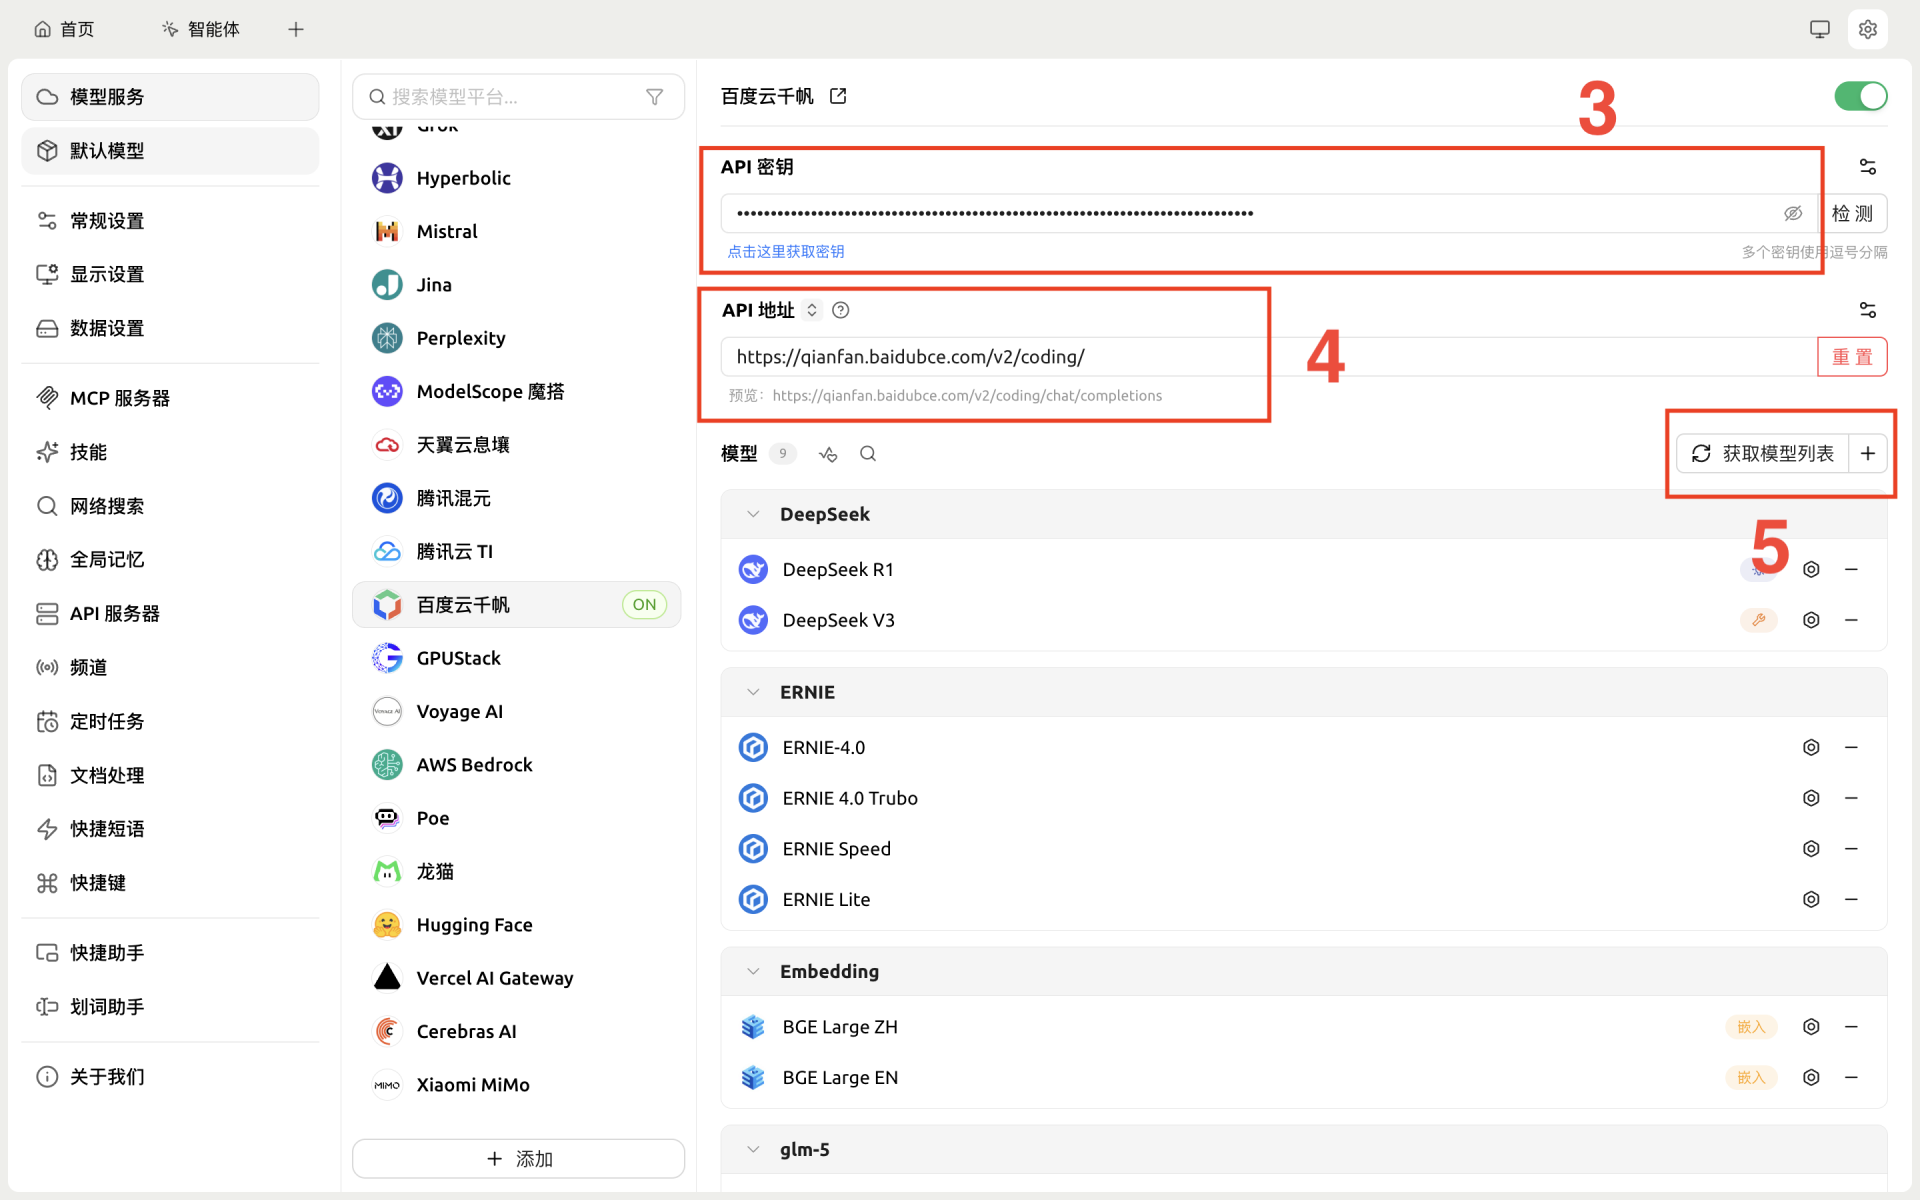
Task: Follow the 点击这里获取密钥 link
Action: tap(786, 252)
